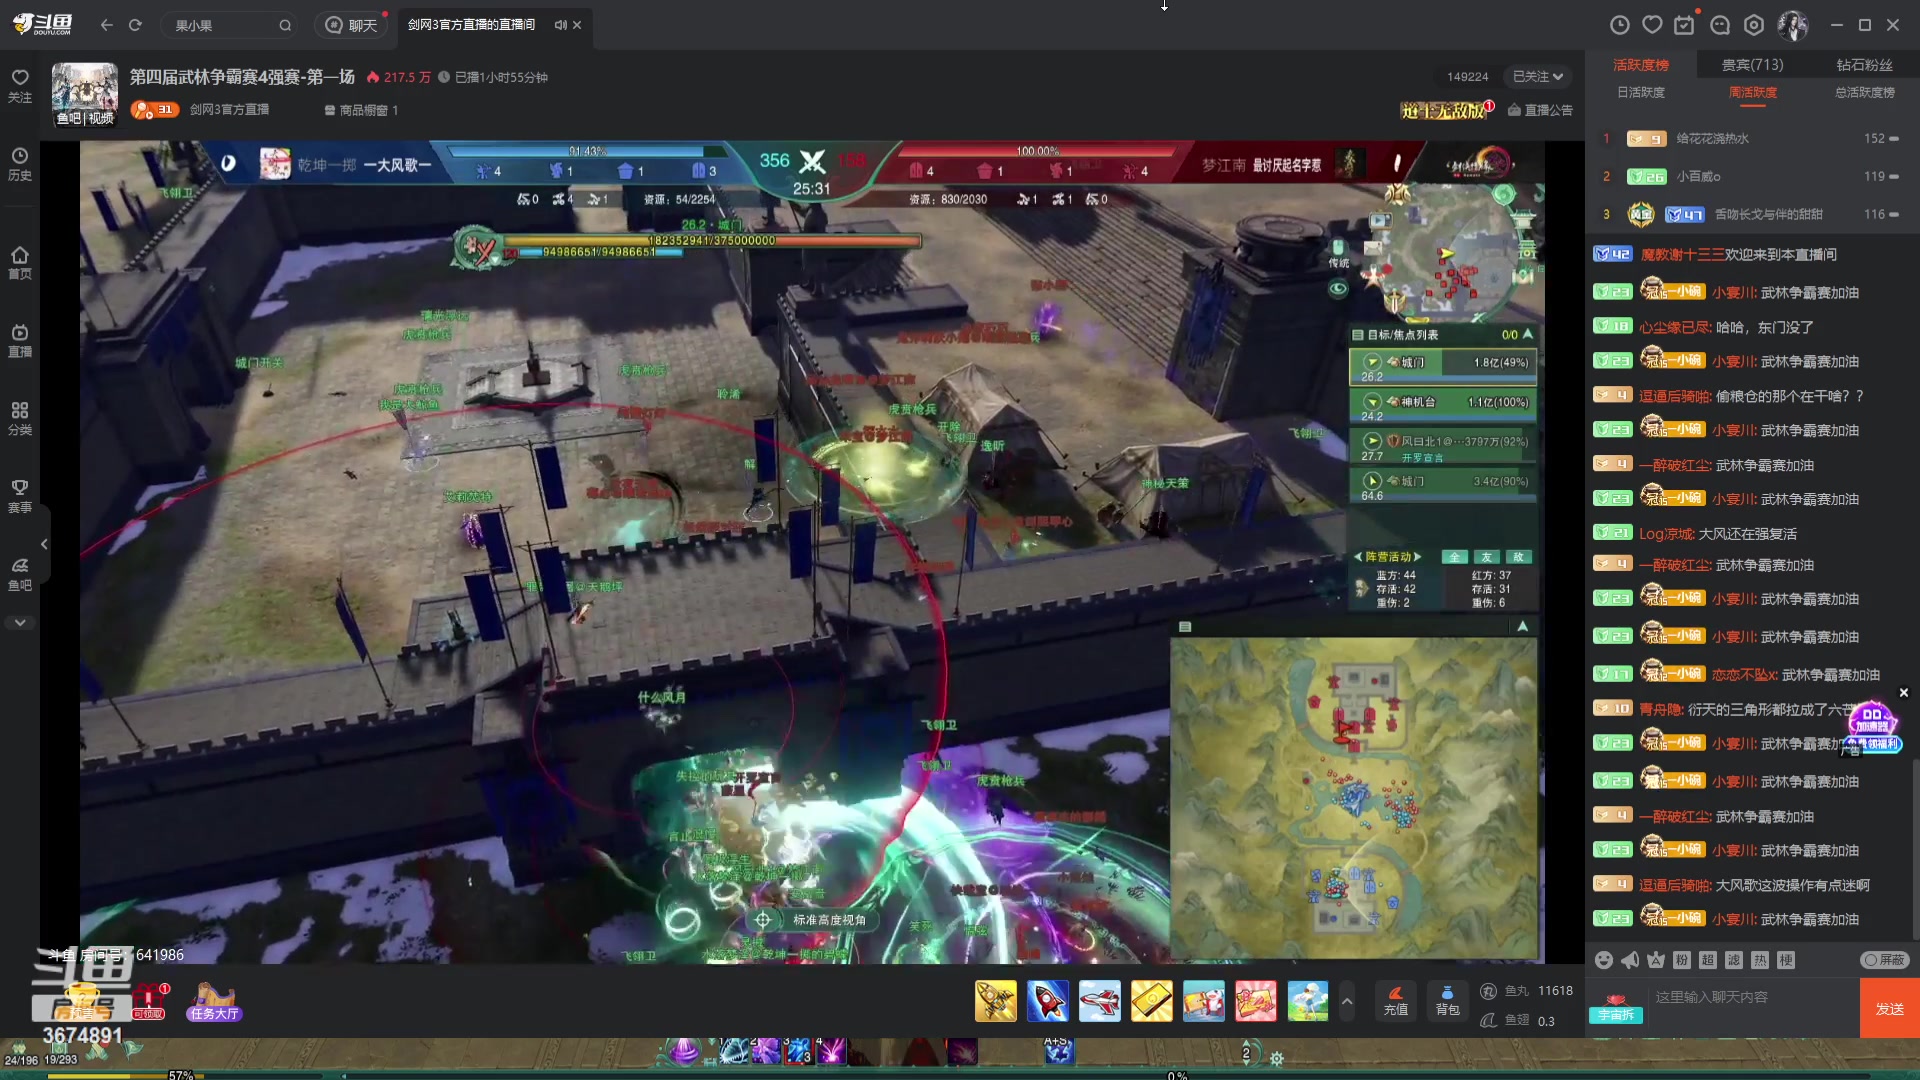Click user 给花花浇热水 in ranking
Image resolution: width=1920 pixels, height=1080 pixels.
(x=1712, y=139)
